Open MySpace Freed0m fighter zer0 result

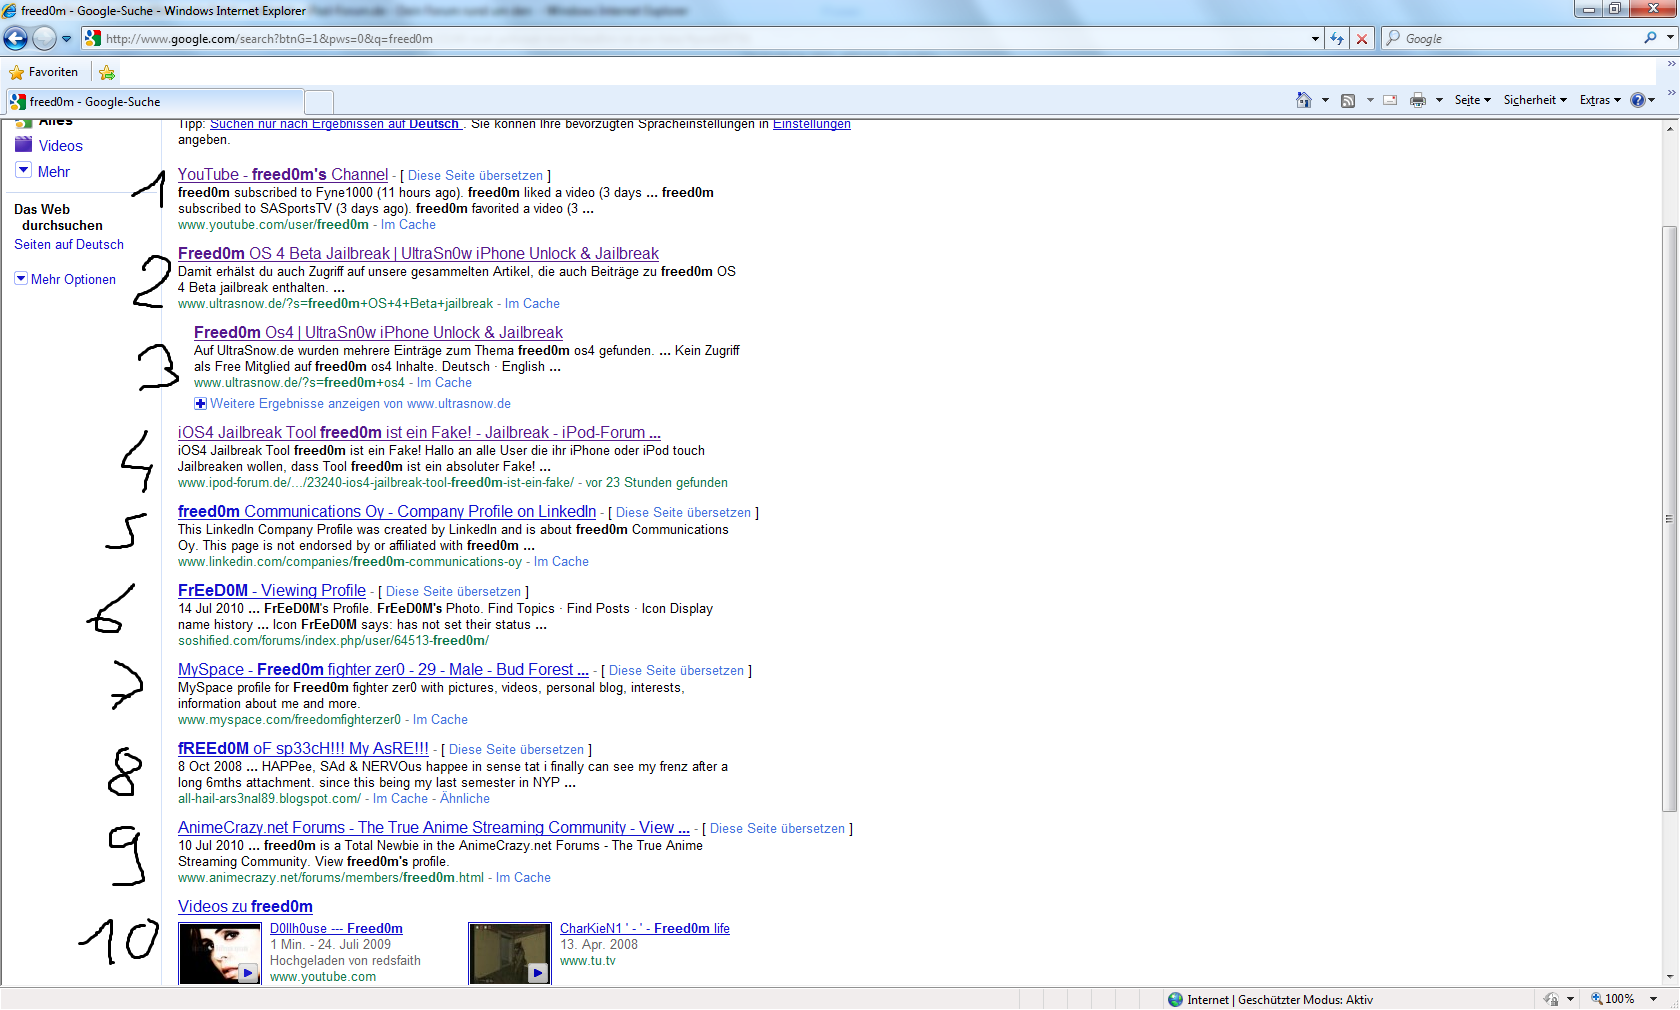coord(383,670)
